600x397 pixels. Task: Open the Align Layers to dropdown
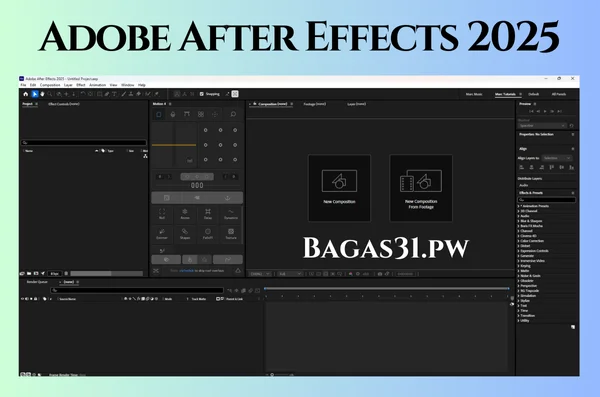tap(557, 158)
